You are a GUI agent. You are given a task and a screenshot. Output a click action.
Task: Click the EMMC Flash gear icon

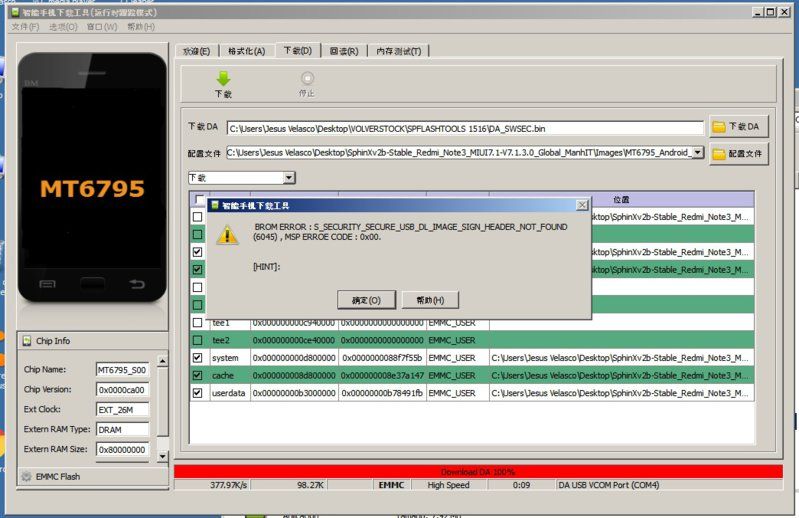26,477
